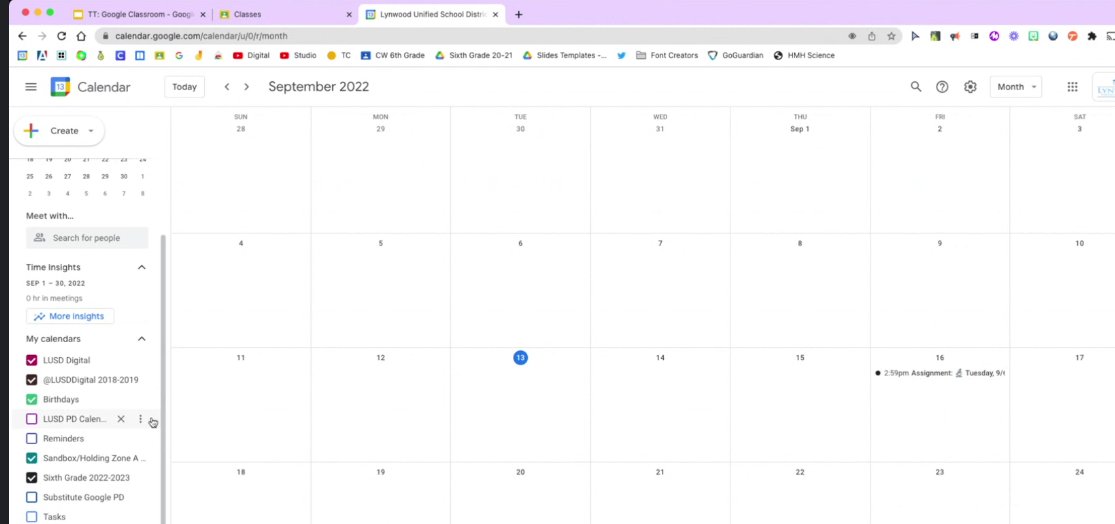The image size is (1115, 524).
Task: Open the Google apps grid
Action: click(1072, 87)
